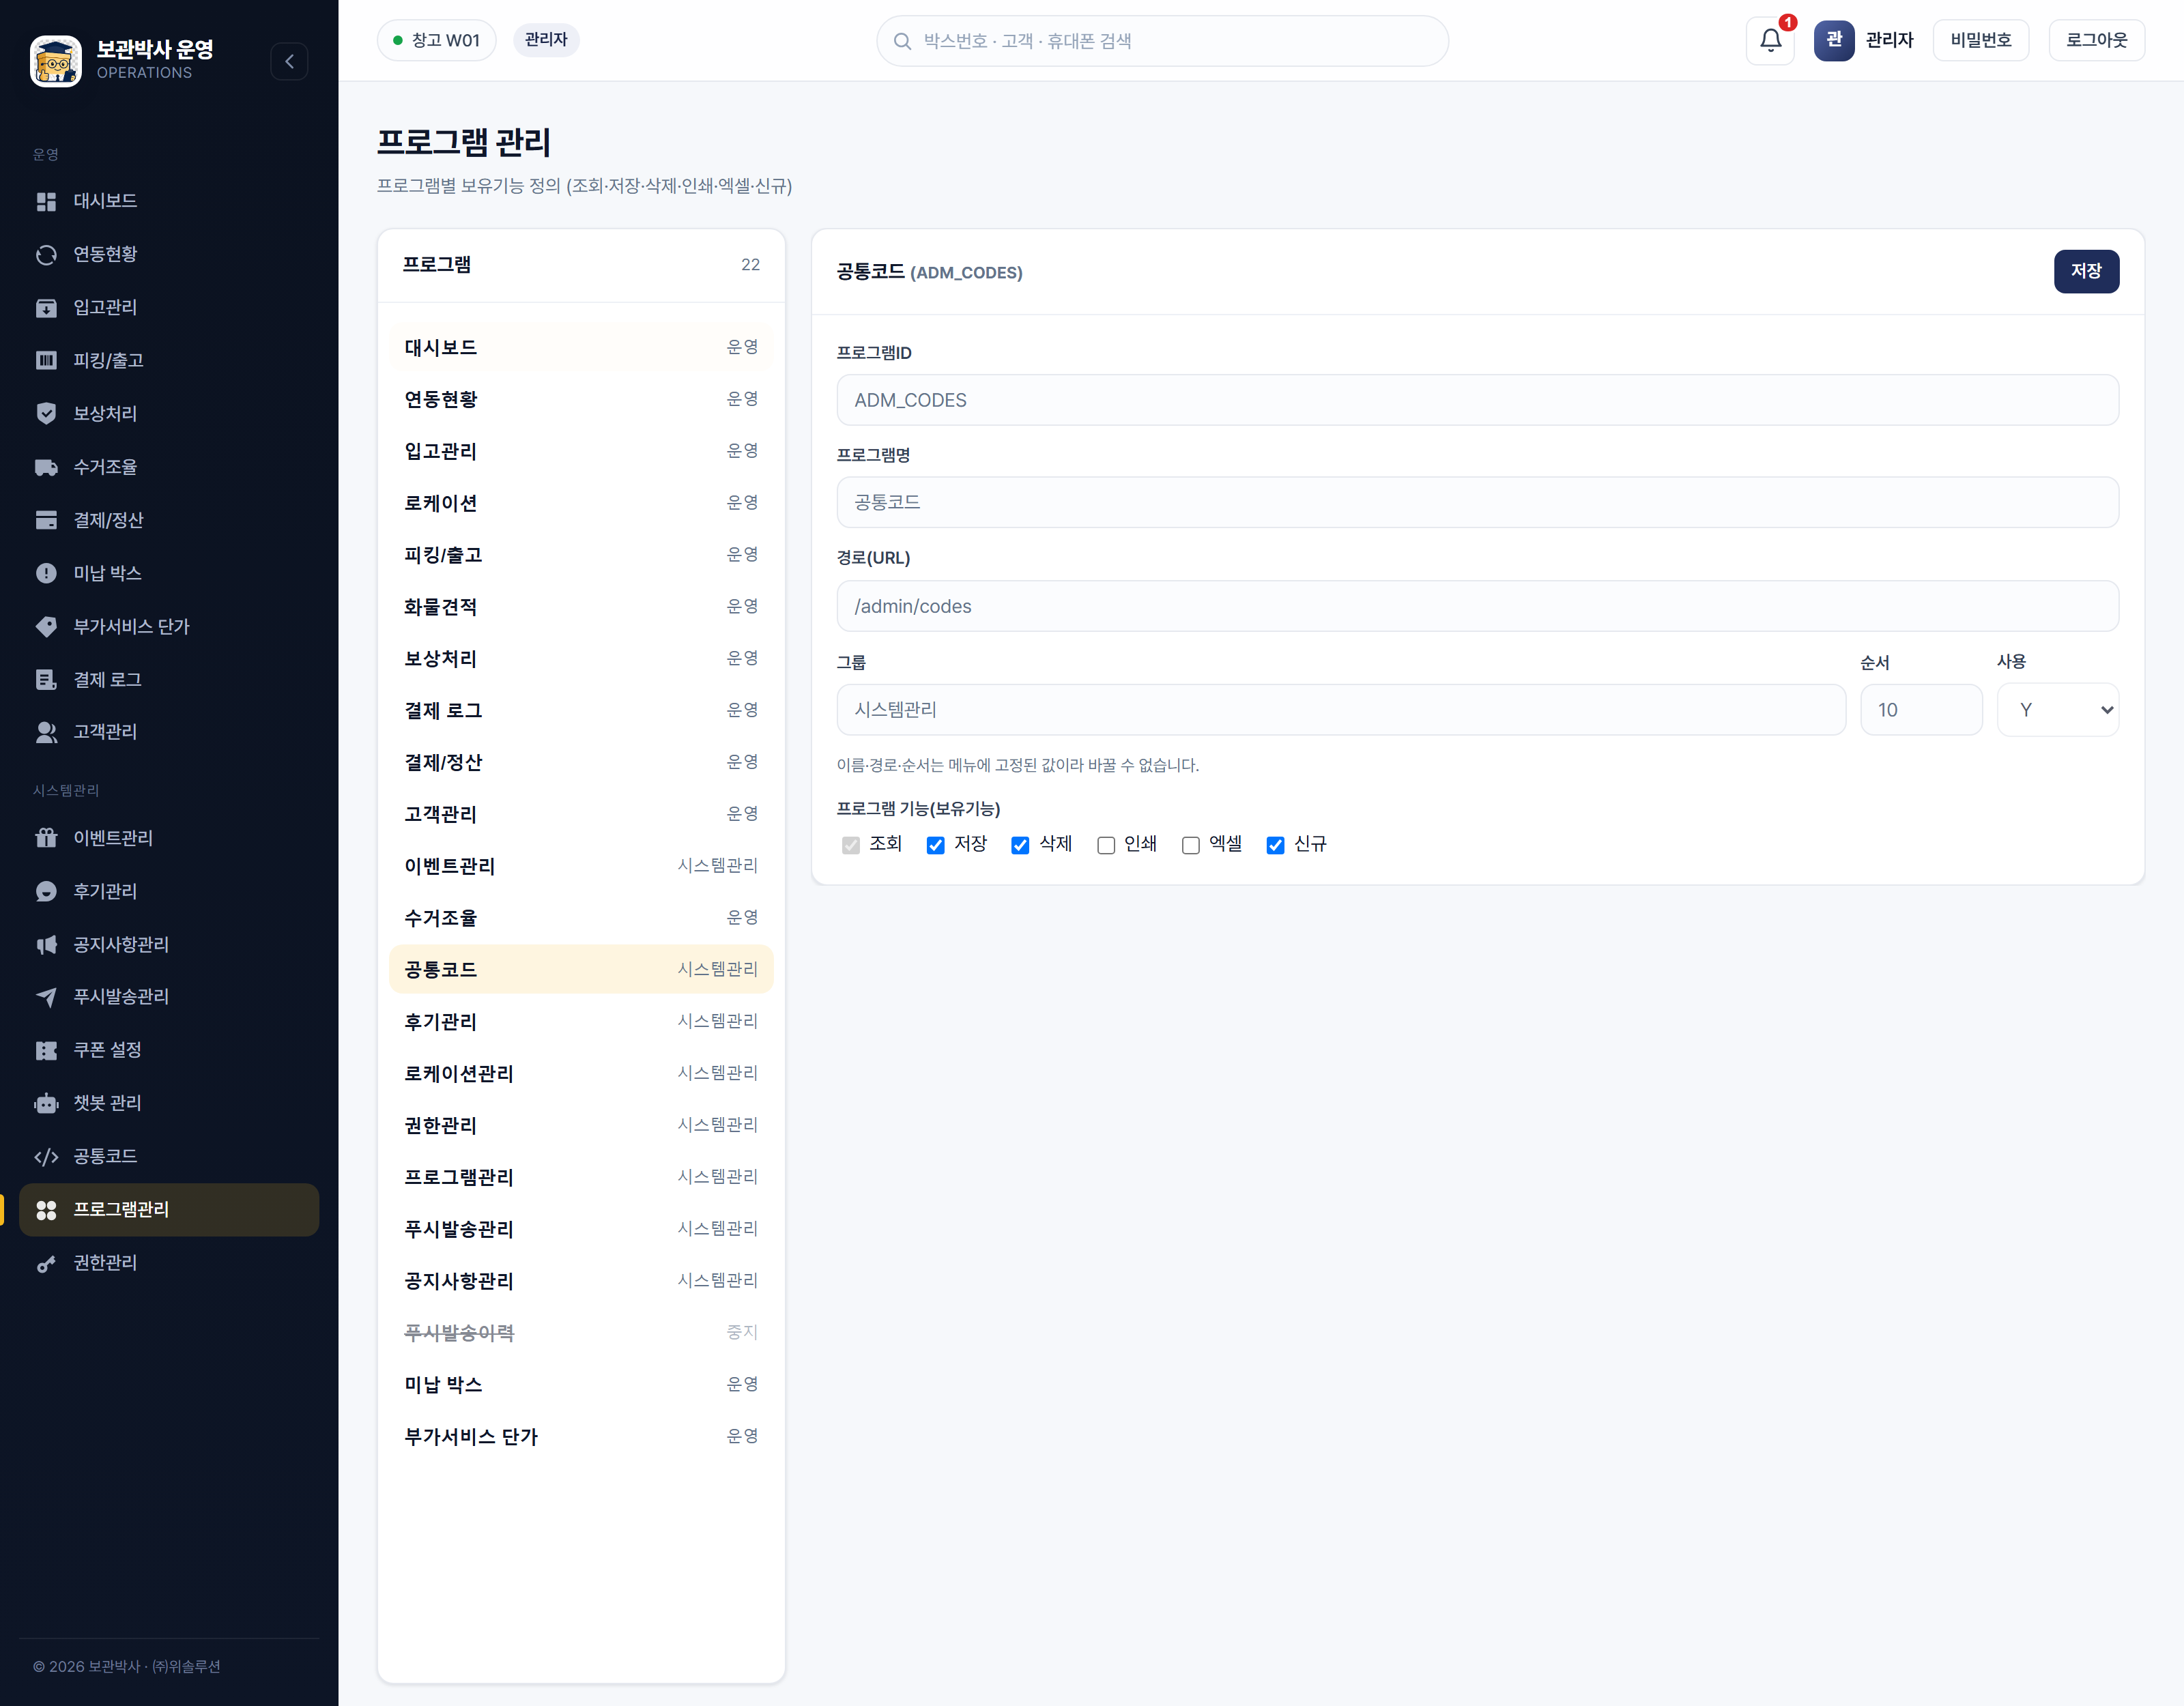Click the 보관박사 logo image
2184x1706 pixels.
pyautogui.click(x=56, y=61)
